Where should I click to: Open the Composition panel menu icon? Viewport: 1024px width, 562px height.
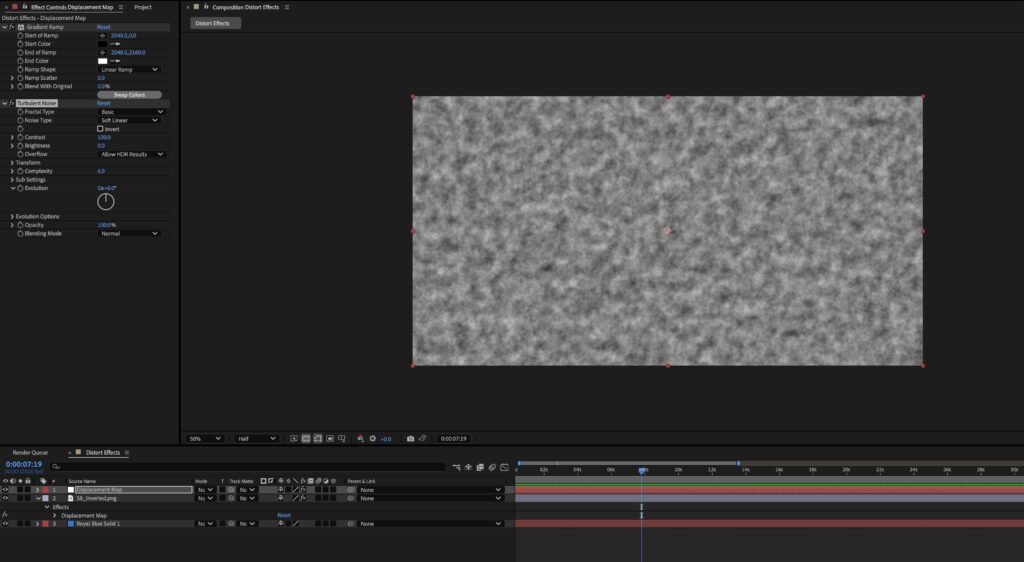coord(287,7)
